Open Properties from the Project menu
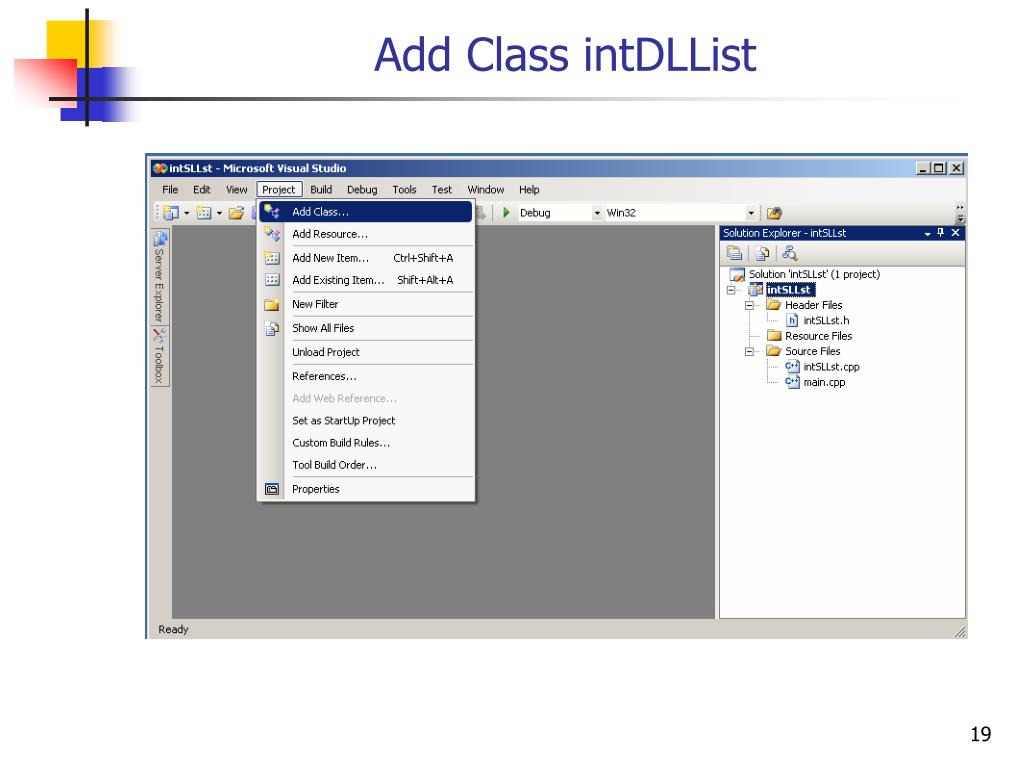Image resolution: width=1024 pixels, height=768 pixels. 366,489
